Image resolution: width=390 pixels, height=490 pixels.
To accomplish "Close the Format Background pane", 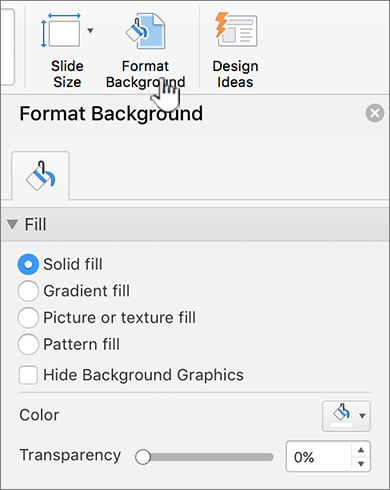I will 375,113.
